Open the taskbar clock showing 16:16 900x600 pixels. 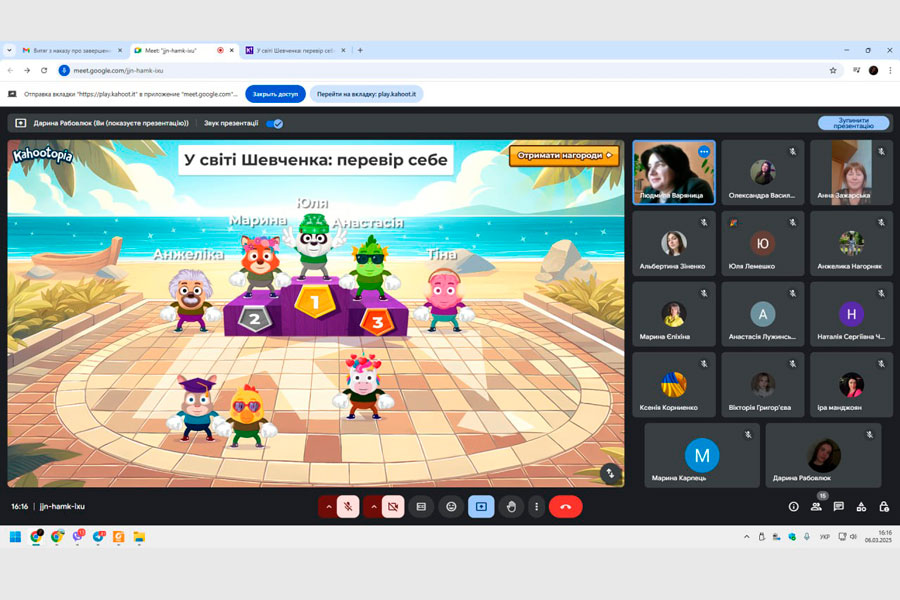[x=878, y=536]
